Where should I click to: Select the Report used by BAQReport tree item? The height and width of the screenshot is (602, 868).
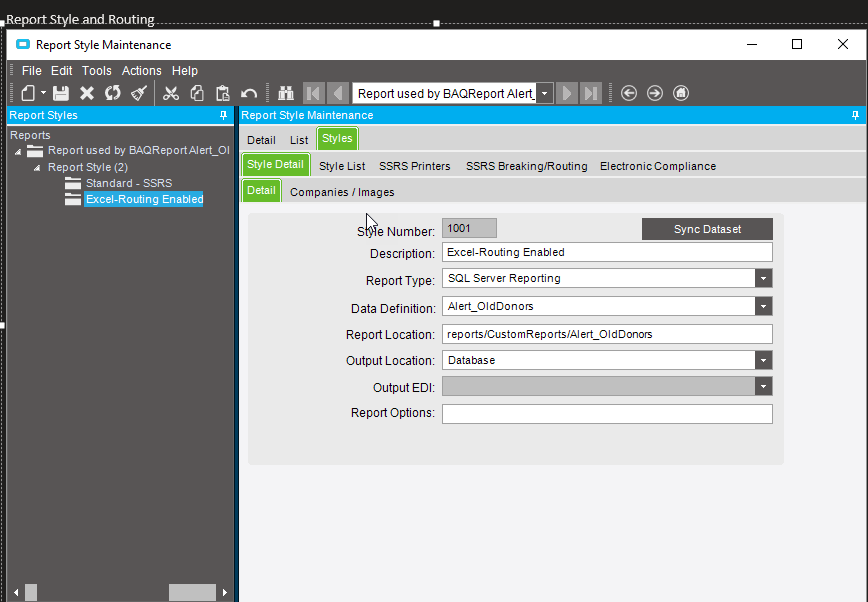tap(138, 151)
